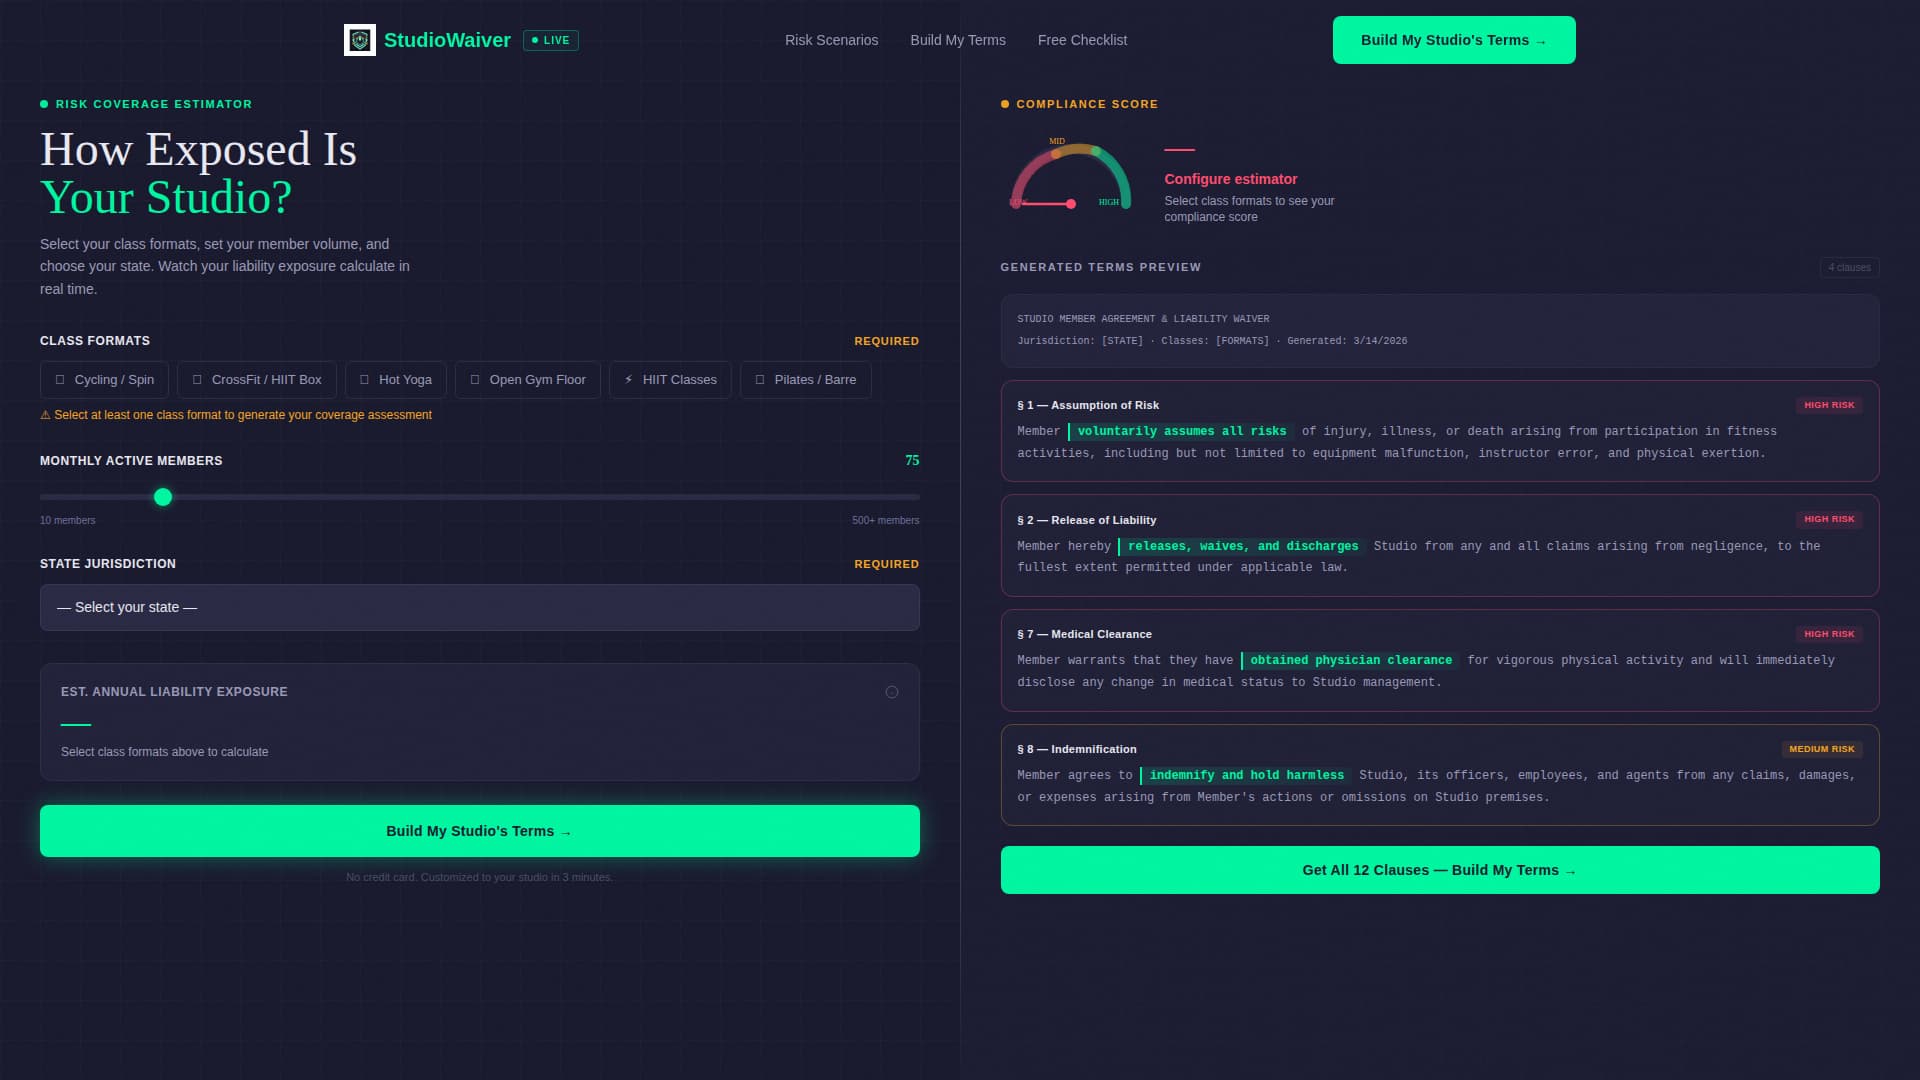Click the '10 members' slider label

(68, 521)
